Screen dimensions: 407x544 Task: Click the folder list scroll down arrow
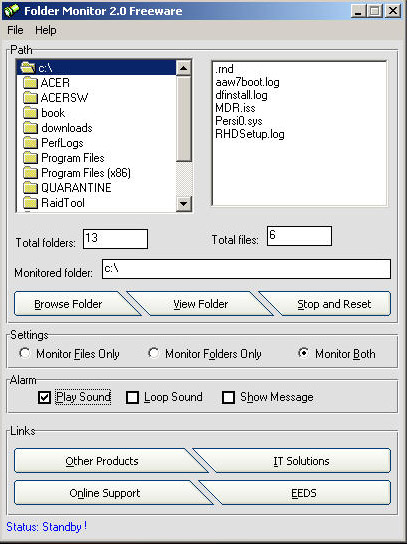click(183, 204)
